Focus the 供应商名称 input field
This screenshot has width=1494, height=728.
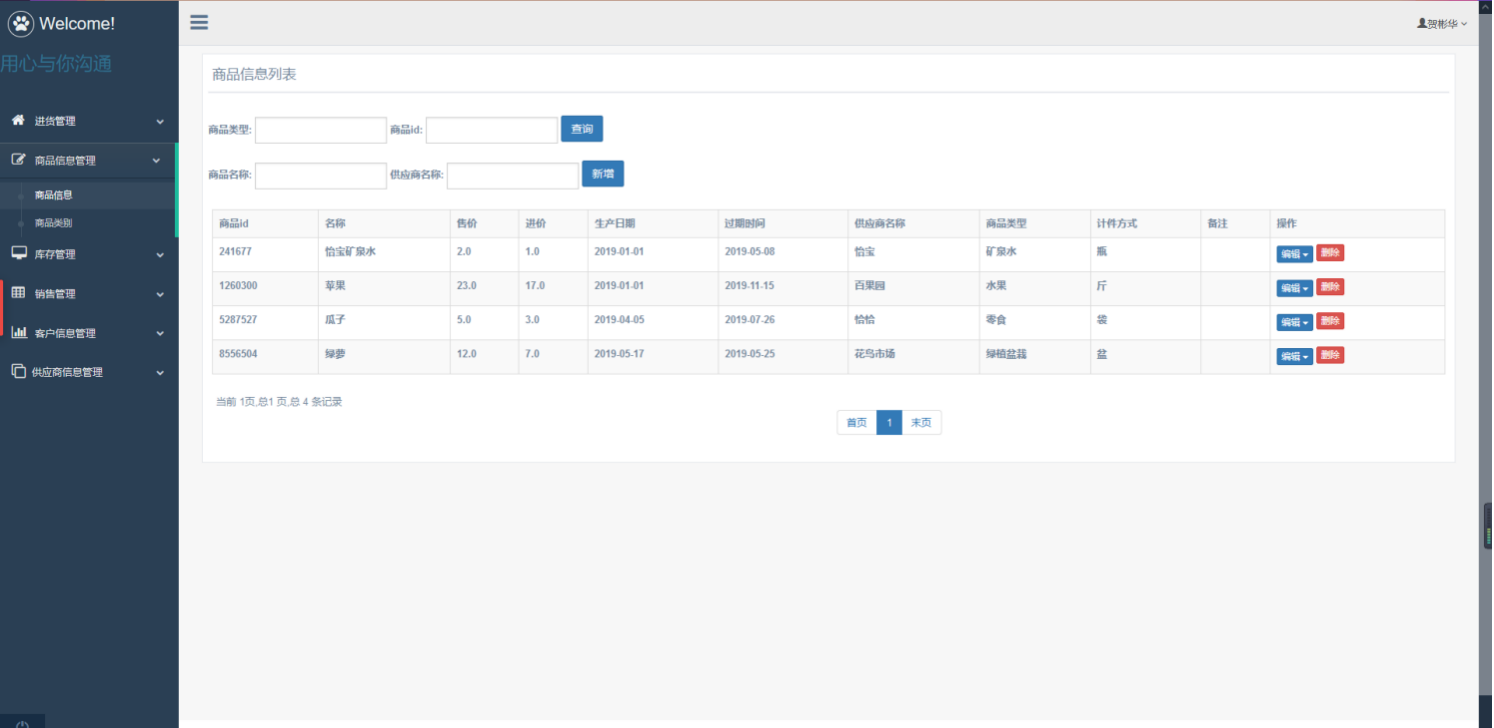(x=513, y=176)
